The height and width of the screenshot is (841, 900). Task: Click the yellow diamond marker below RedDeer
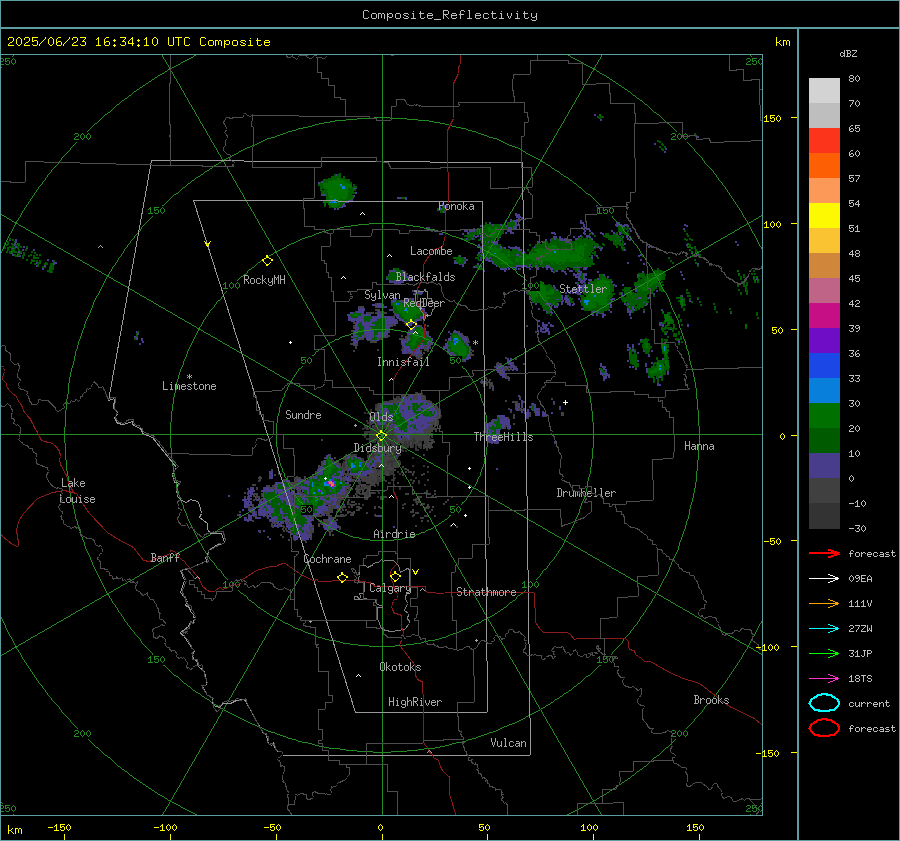click(x=411, y=325)
